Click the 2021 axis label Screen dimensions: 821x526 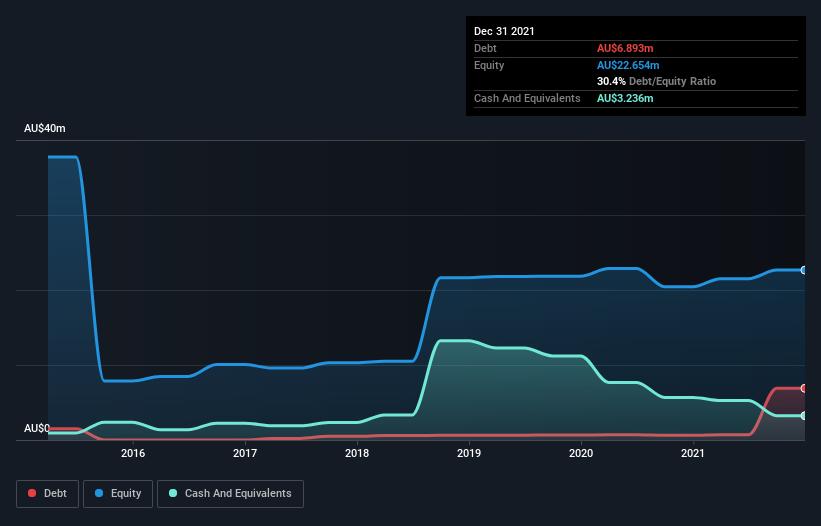click(x=693, y=453)
